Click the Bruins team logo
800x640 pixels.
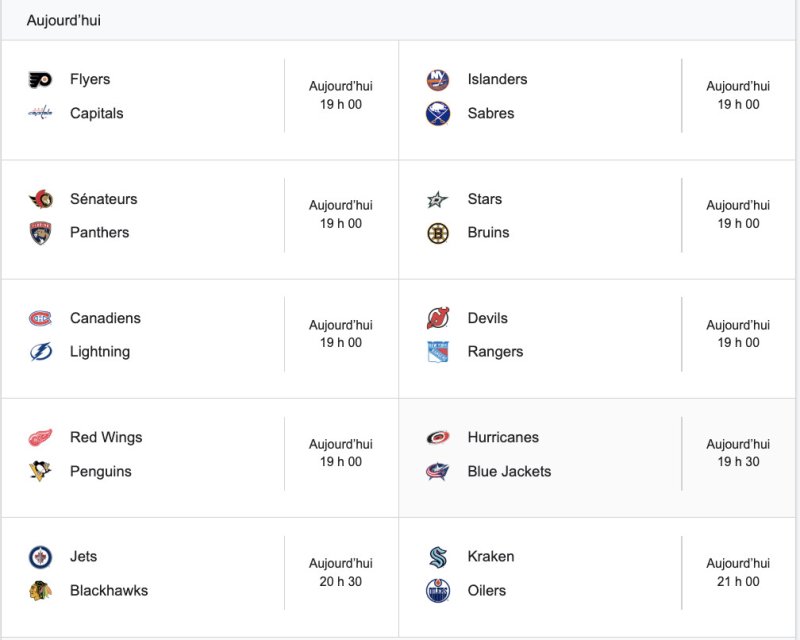[438, 233]
